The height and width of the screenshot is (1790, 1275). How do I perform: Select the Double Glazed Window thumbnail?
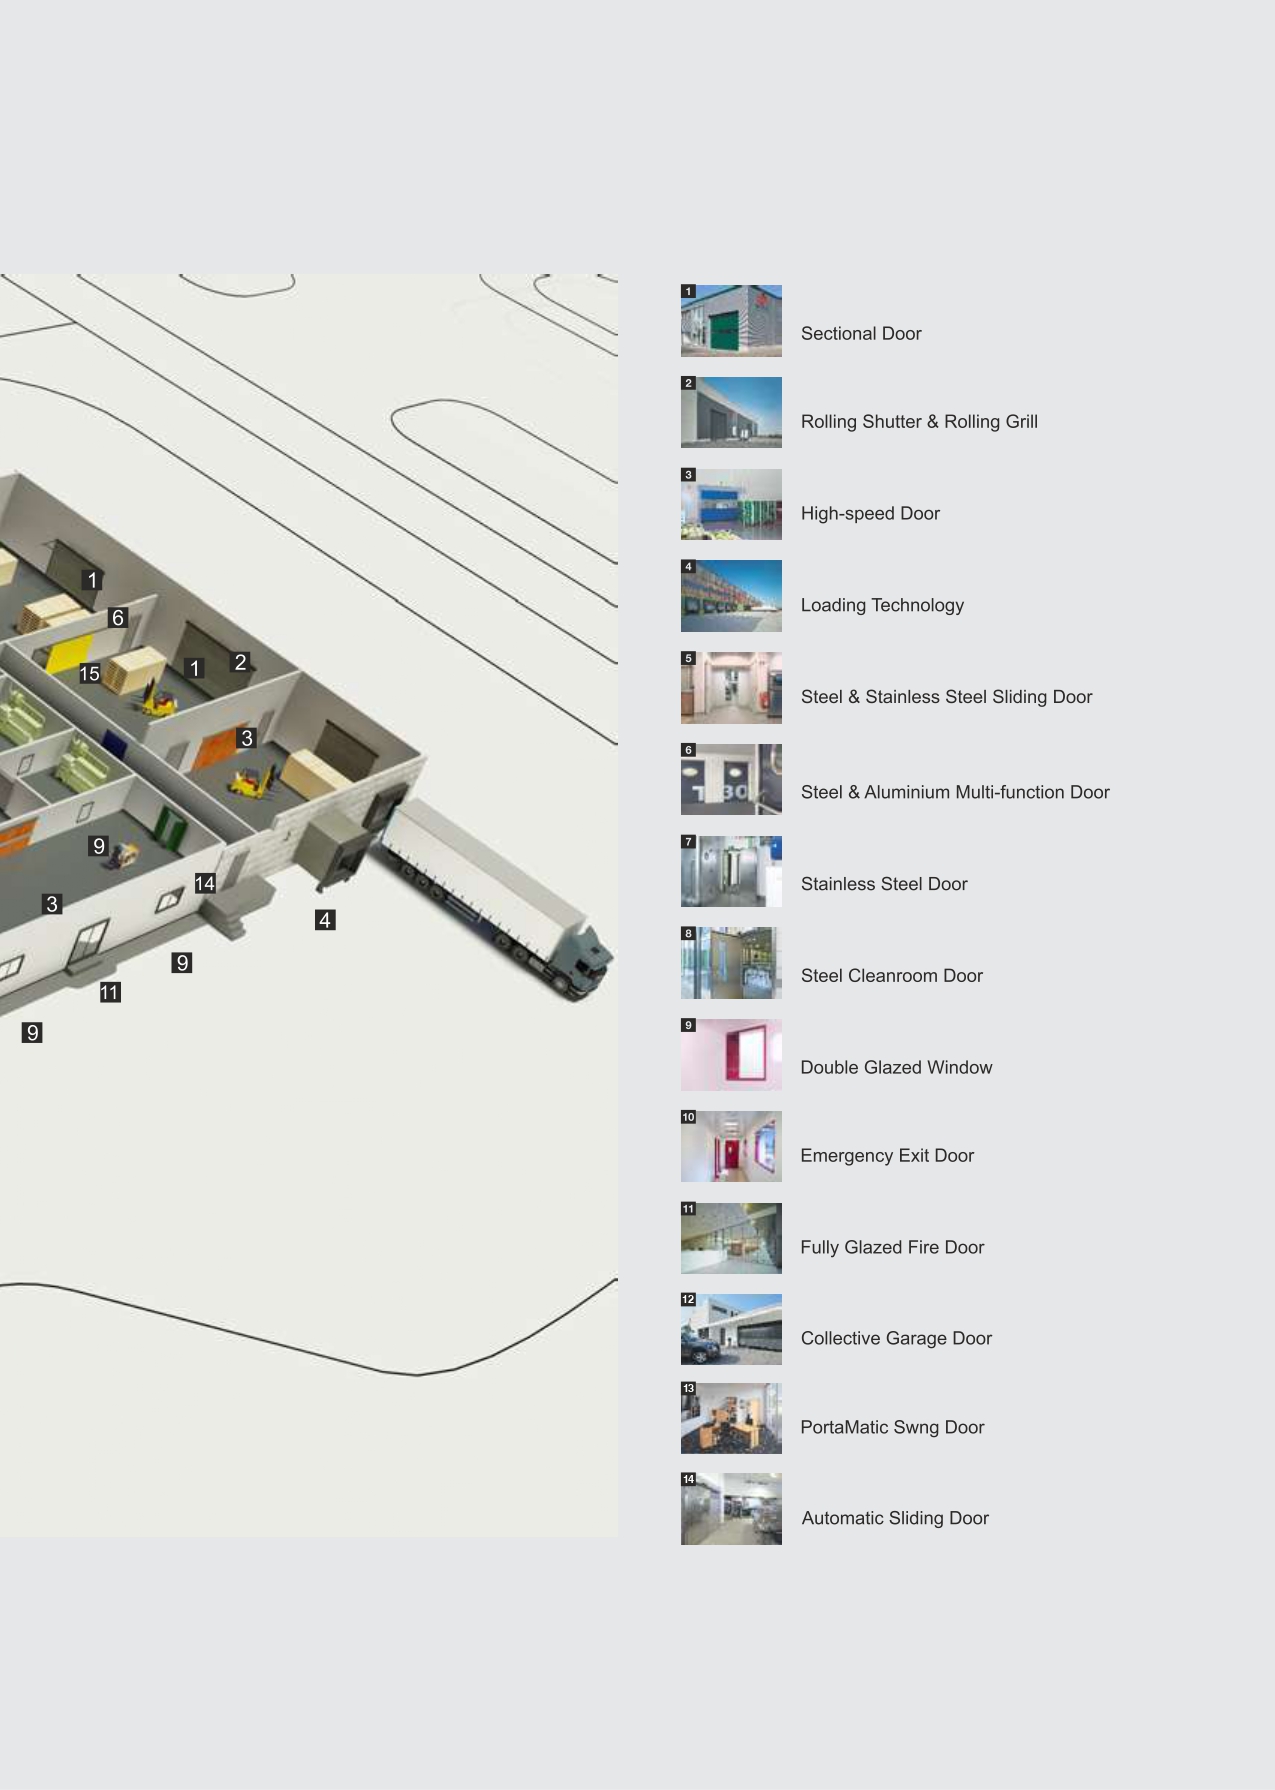click(731, 1055)
